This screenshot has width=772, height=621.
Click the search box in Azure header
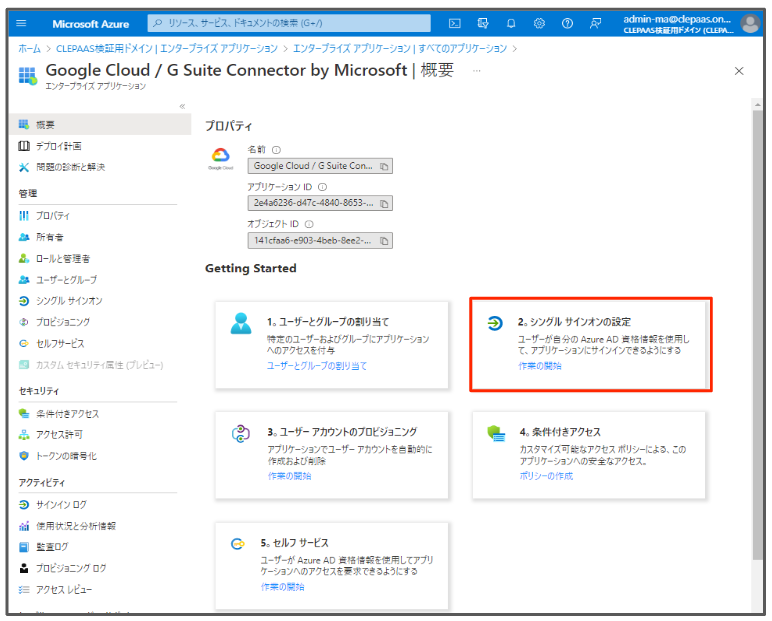point(290,23)
